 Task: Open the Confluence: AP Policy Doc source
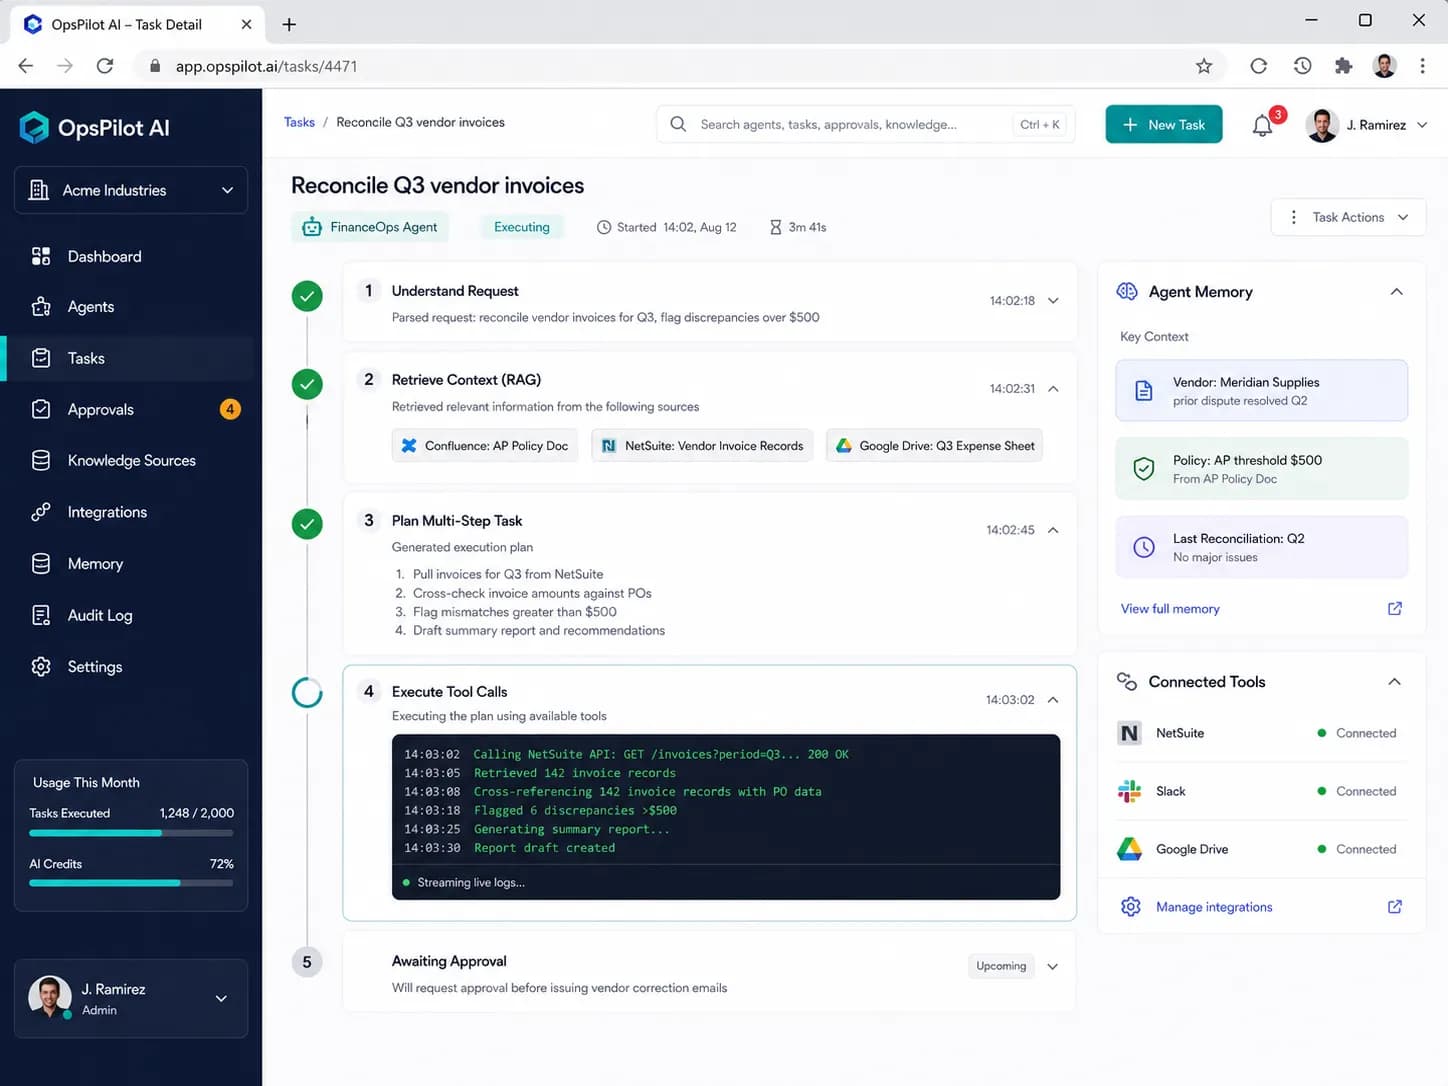pyautogui.click(x=485, y=446)
